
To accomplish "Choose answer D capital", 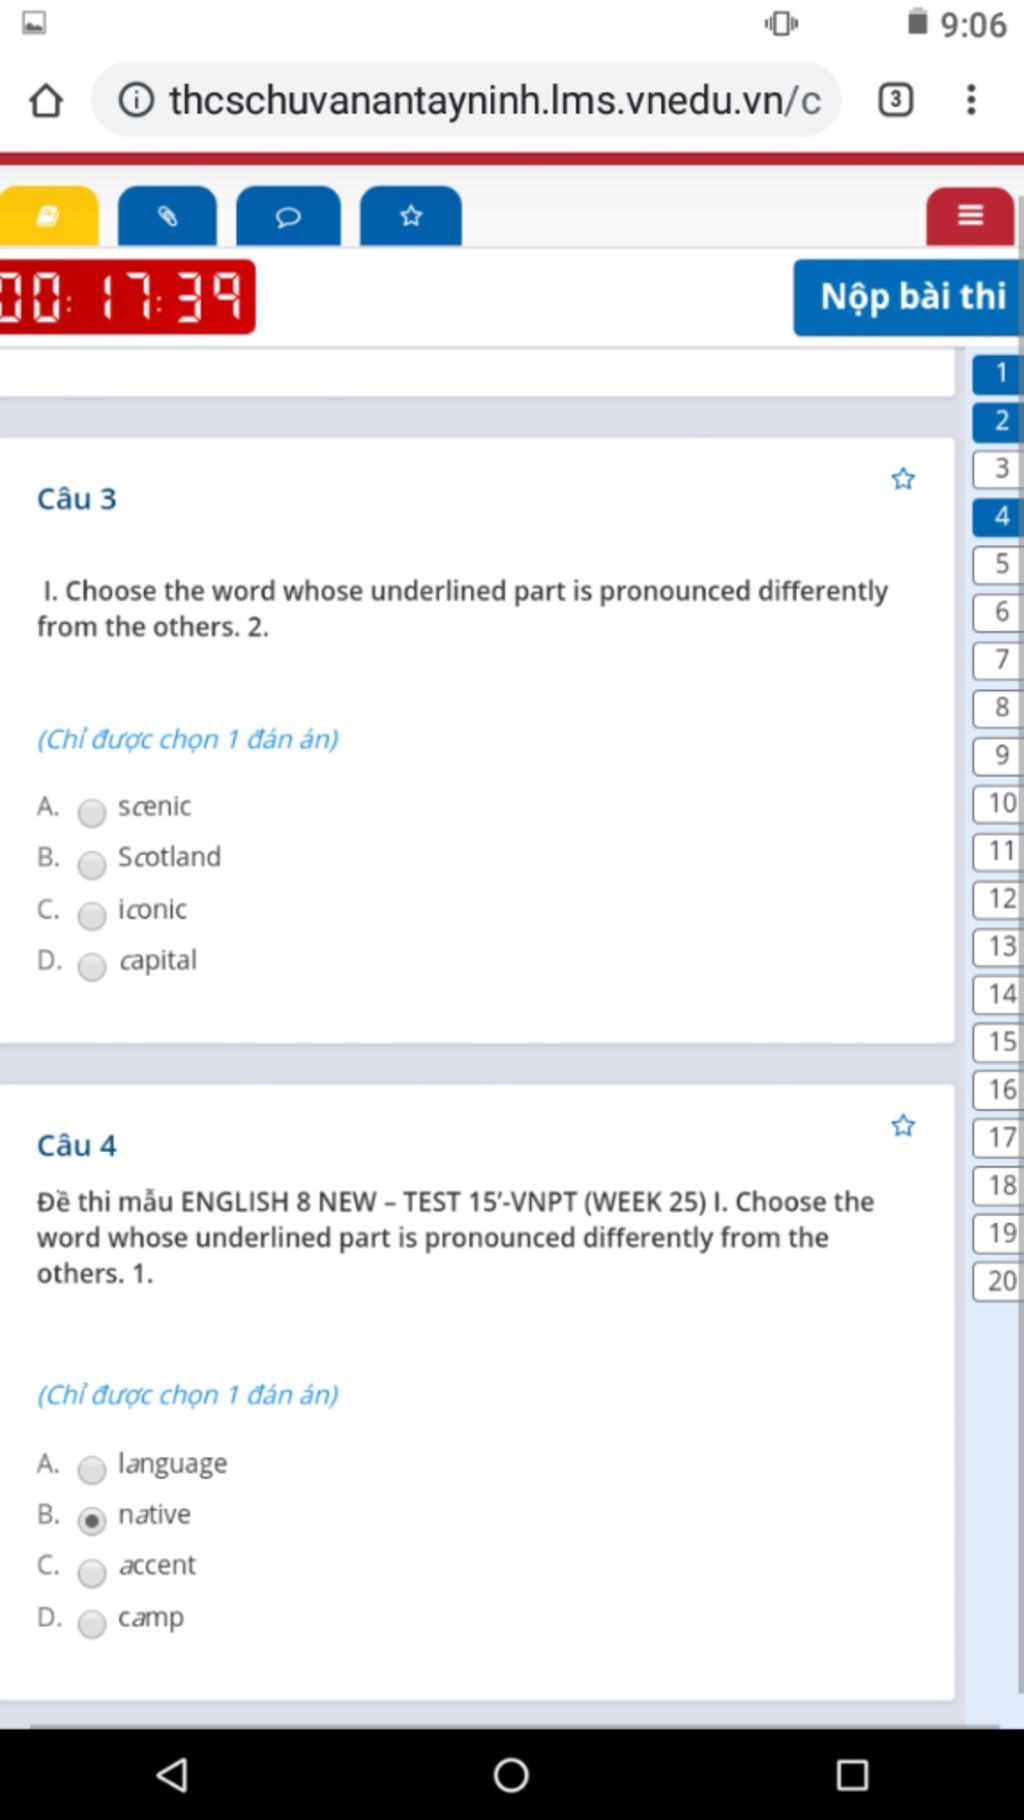I will click(x=92, y=966).
